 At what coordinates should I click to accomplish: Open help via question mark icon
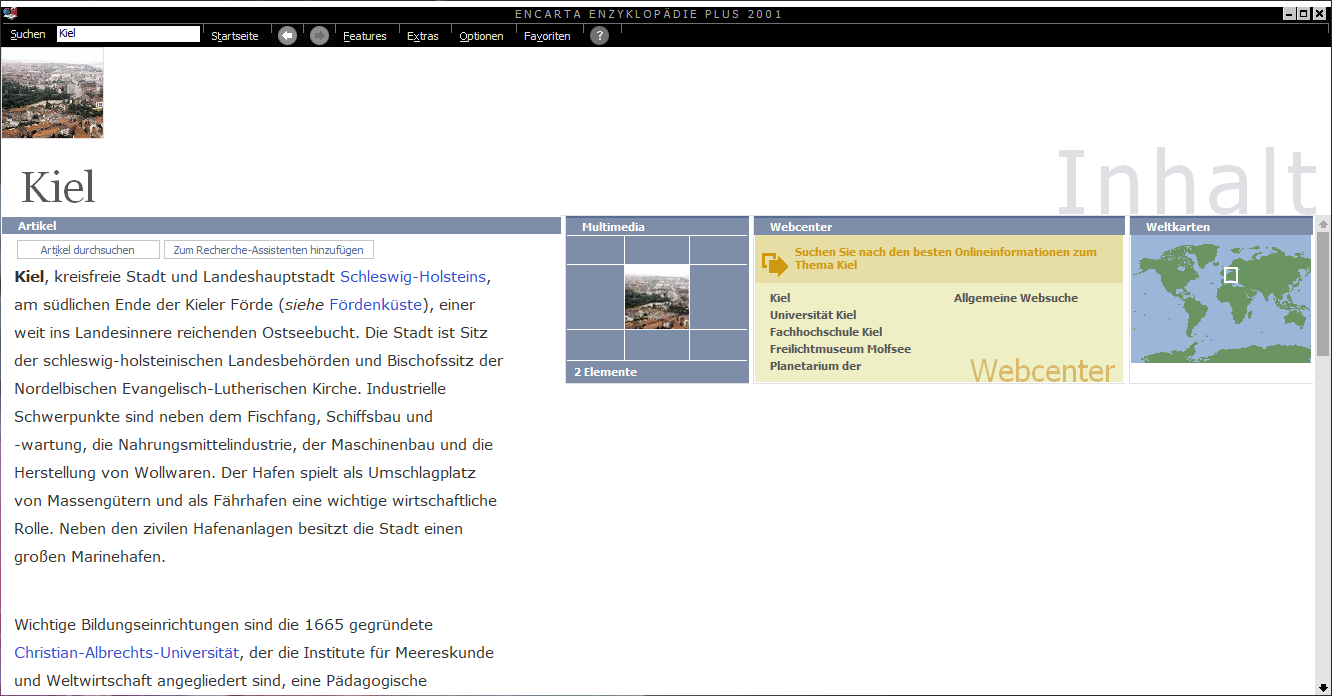click(599, 36)
